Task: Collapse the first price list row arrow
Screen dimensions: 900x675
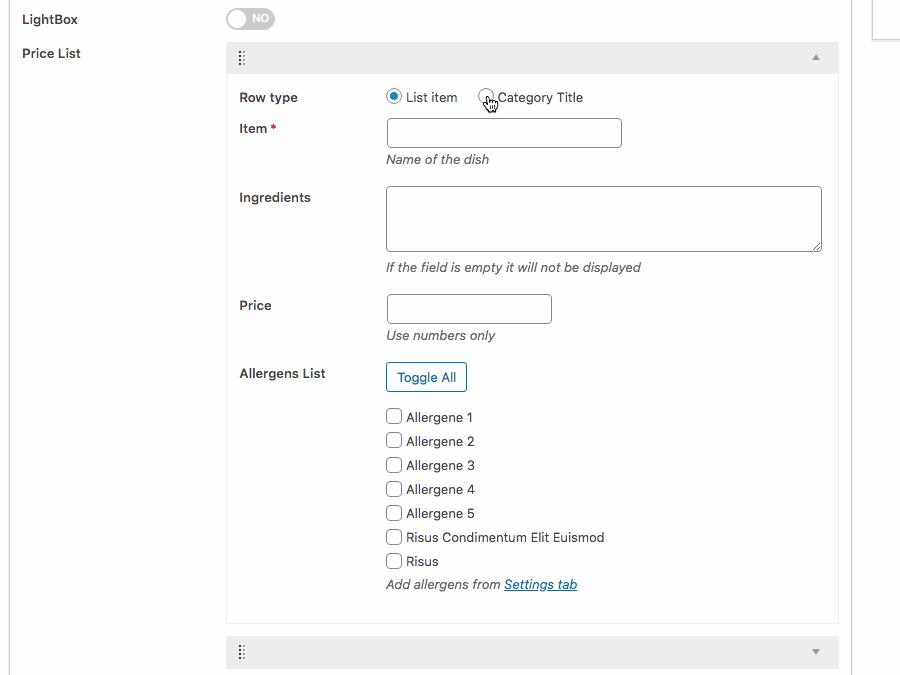Action: coord(816,58)
